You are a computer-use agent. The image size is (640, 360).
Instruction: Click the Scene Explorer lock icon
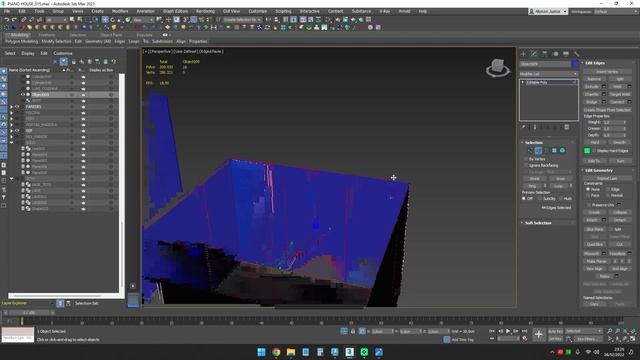(x=73, y=62)
